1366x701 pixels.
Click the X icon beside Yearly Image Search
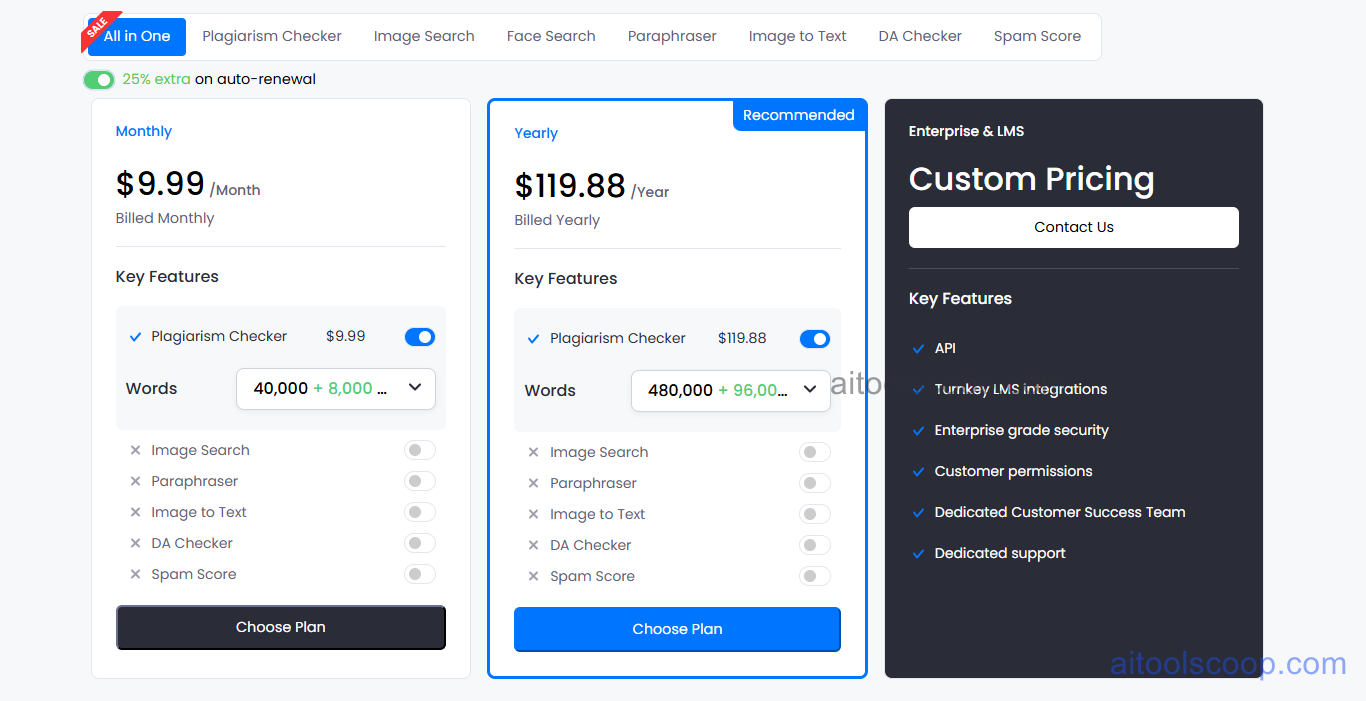(534, 453)
